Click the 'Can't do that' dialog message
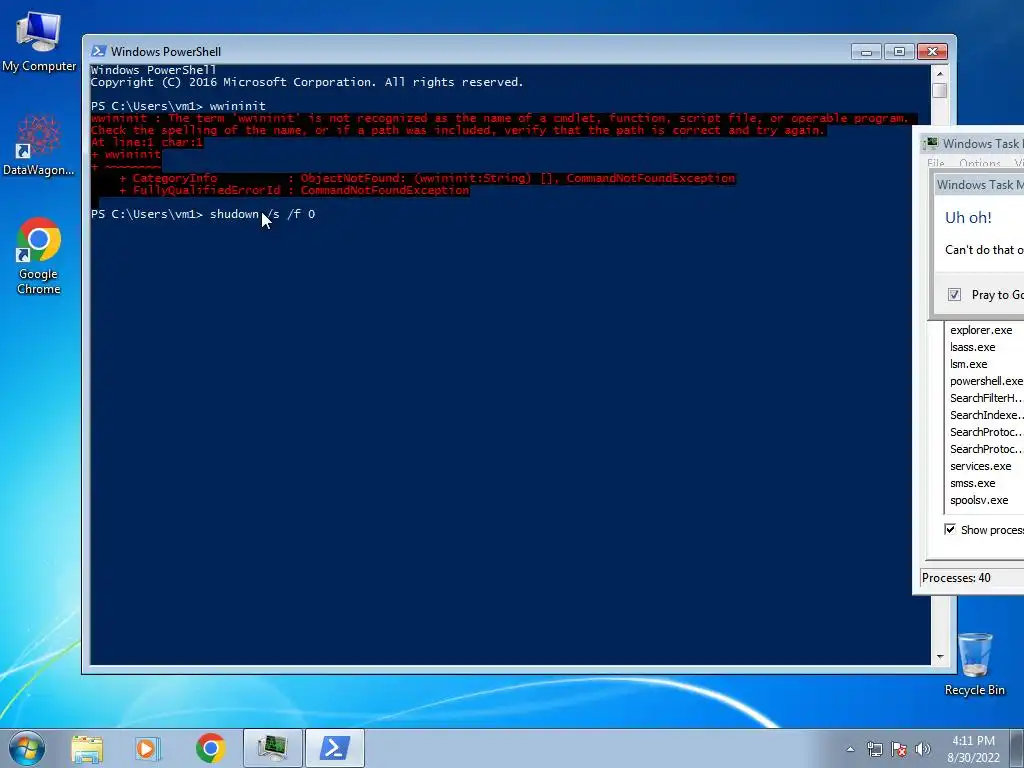Image resolution: width=1024 pixels, height=768 pixels. click(984, 249)
